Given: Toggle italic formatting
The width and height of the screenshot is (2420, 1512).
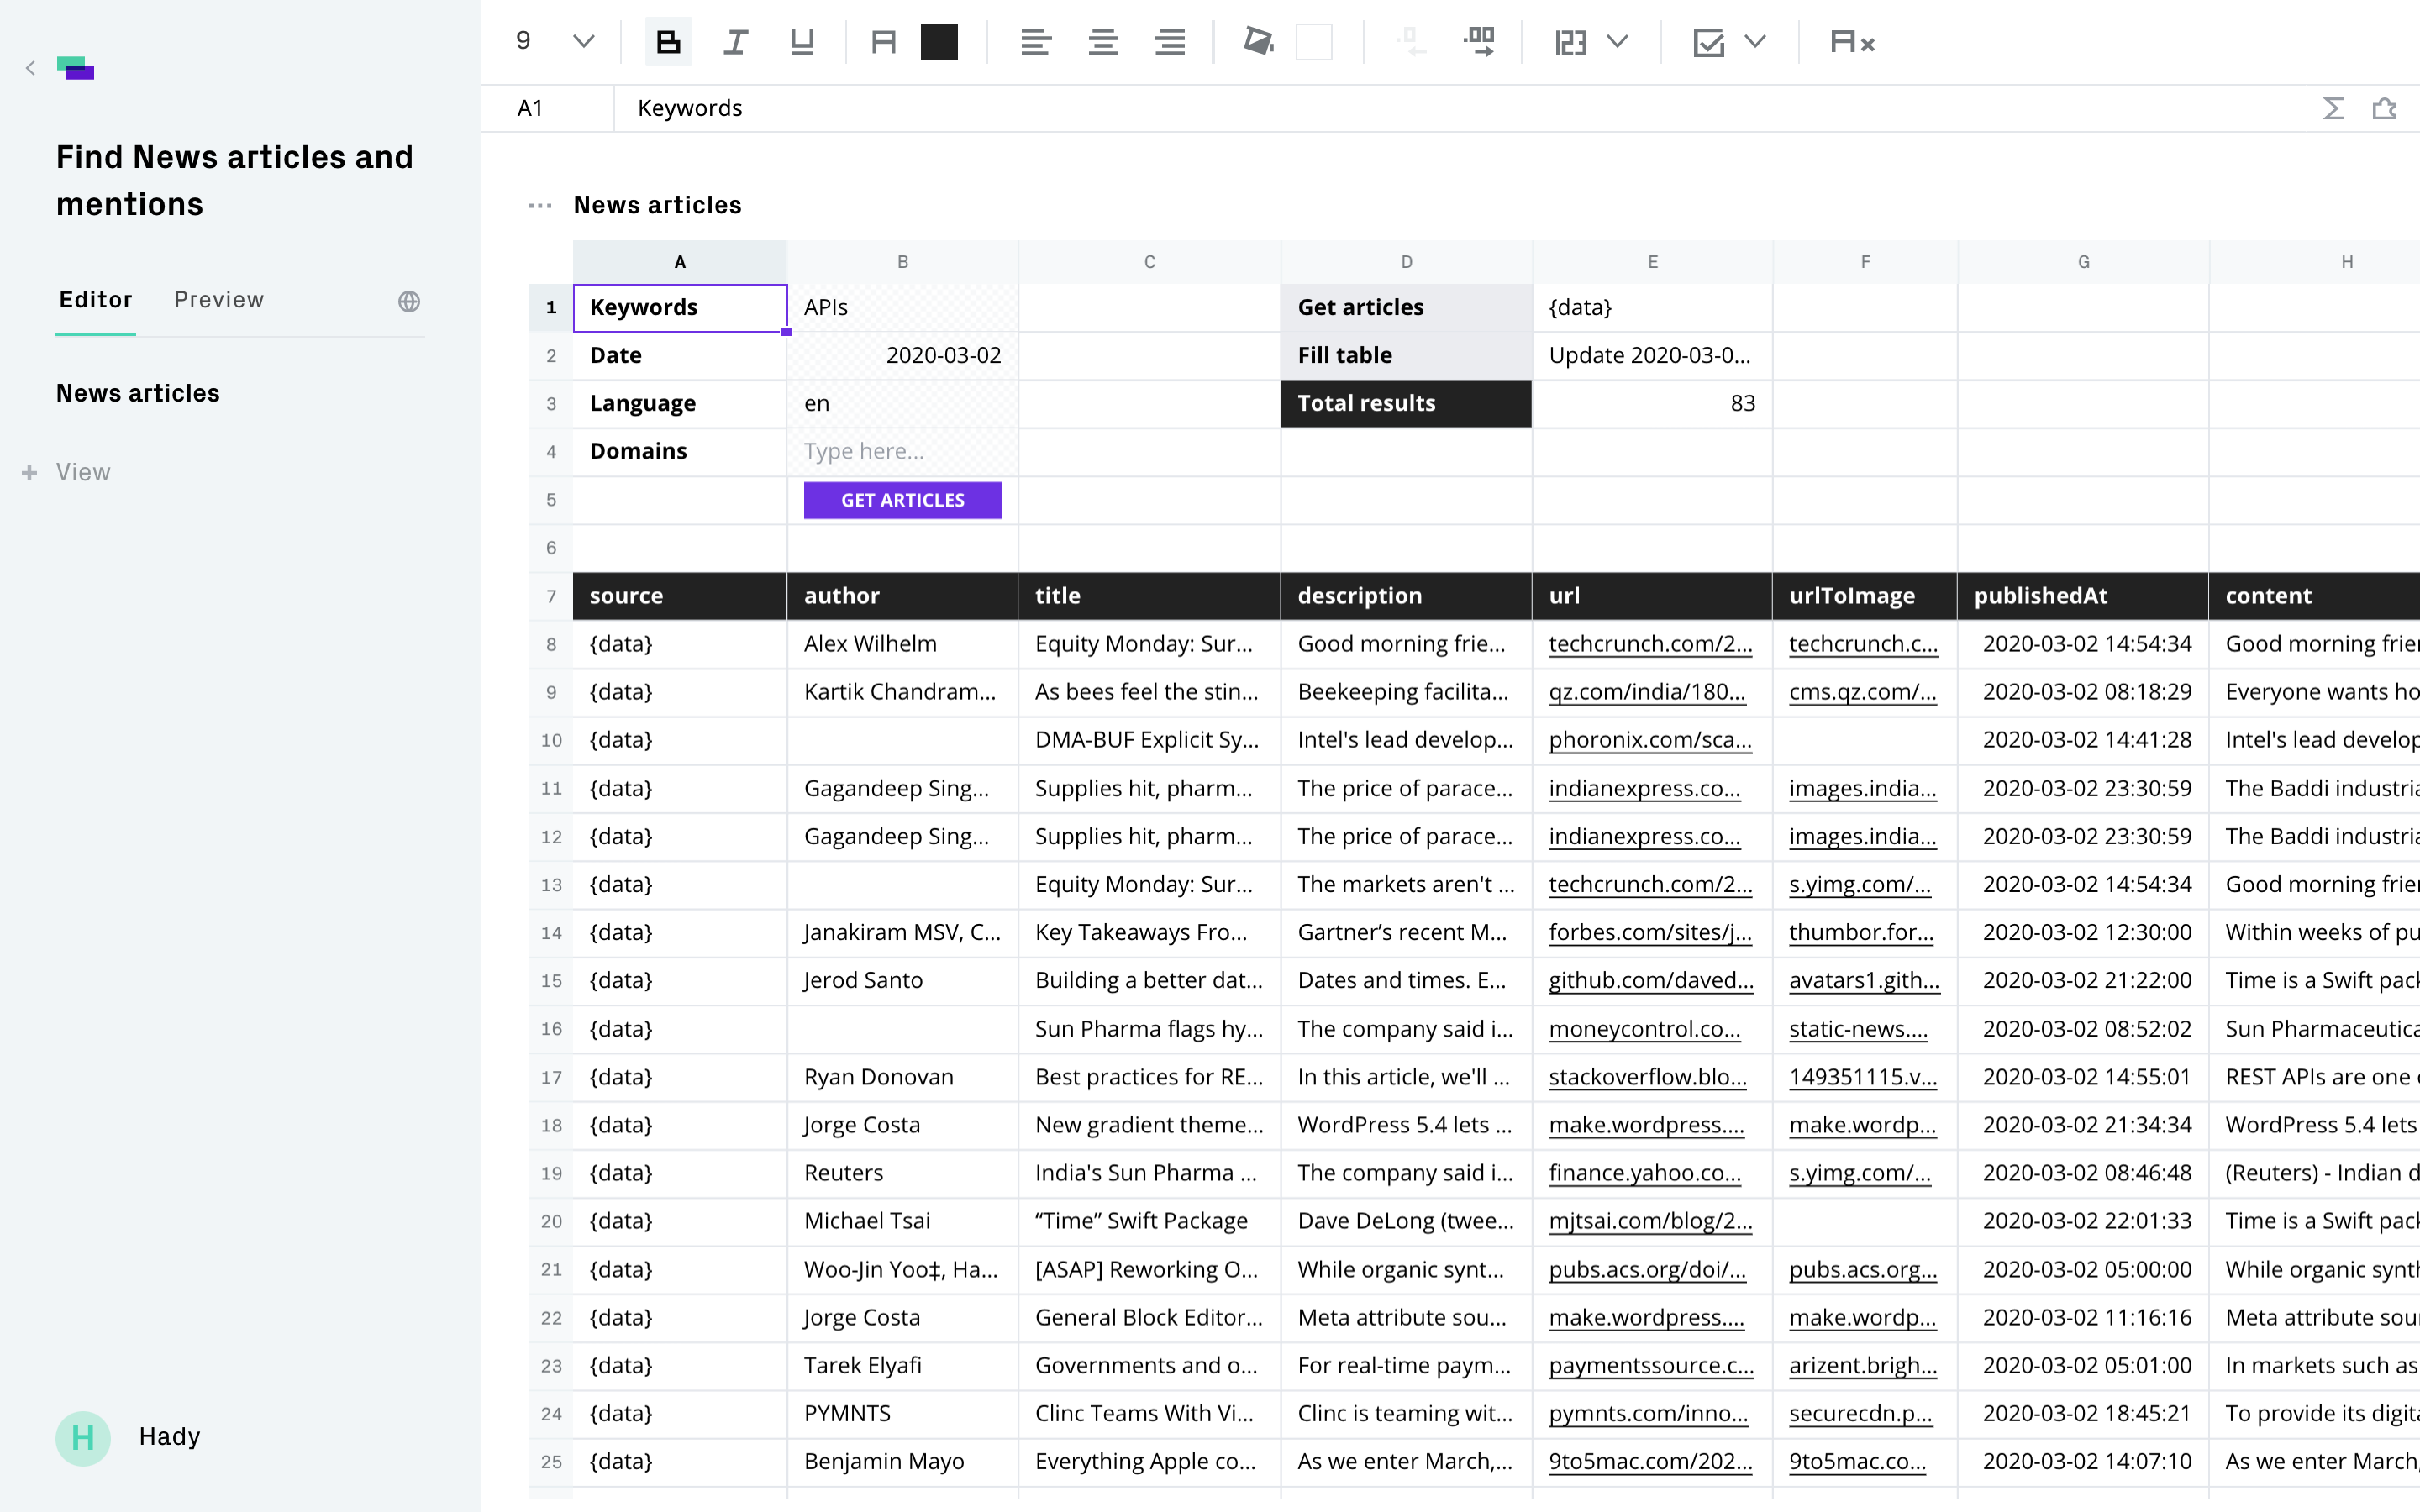Looking at the screenshot, I should 735,42.
